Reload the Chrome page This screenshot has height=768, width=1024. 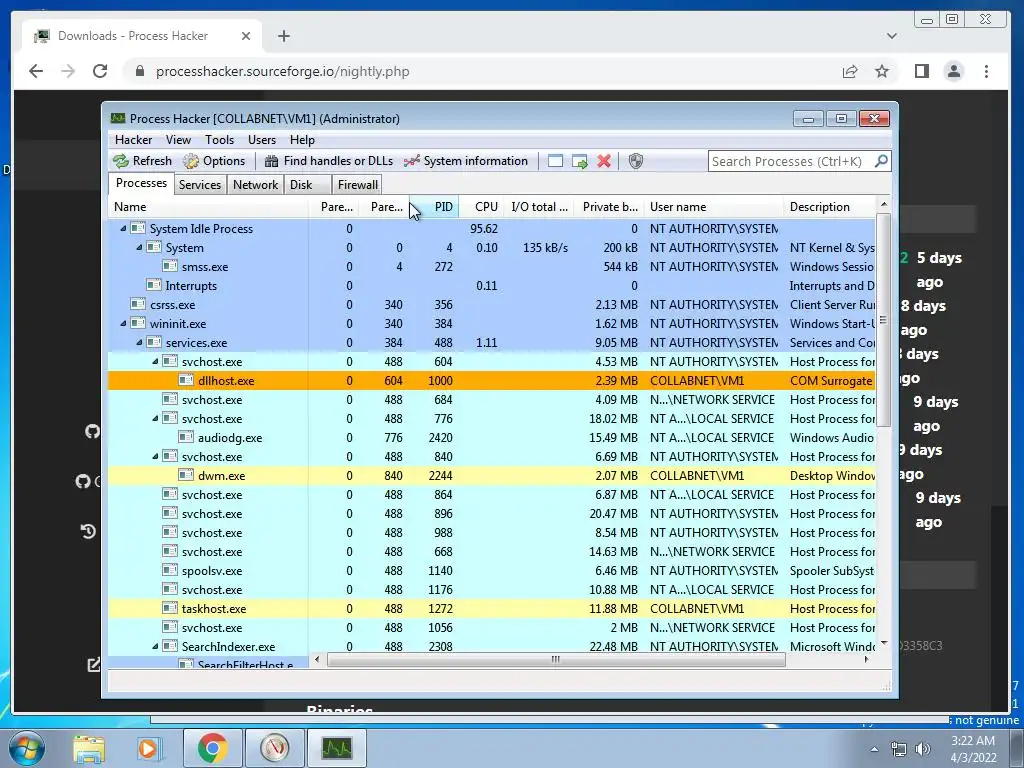pos(100,71)
